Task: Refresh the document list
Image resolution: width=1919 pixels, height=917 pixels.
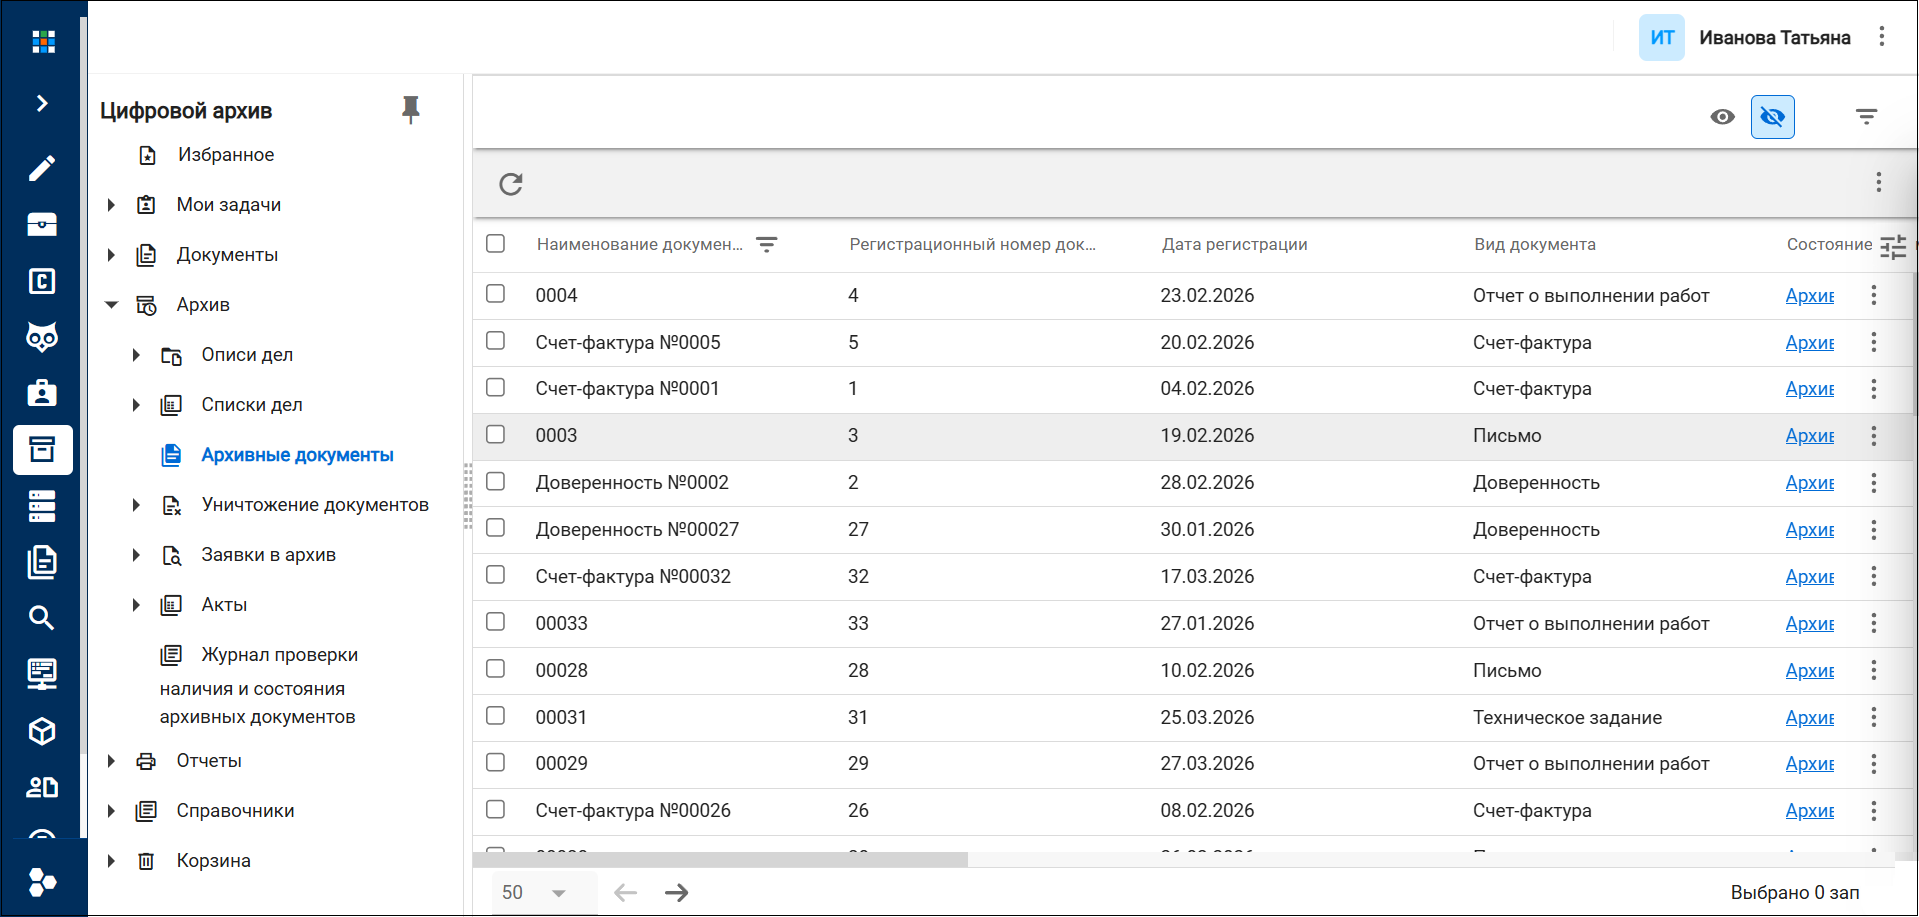Action: 511,184
